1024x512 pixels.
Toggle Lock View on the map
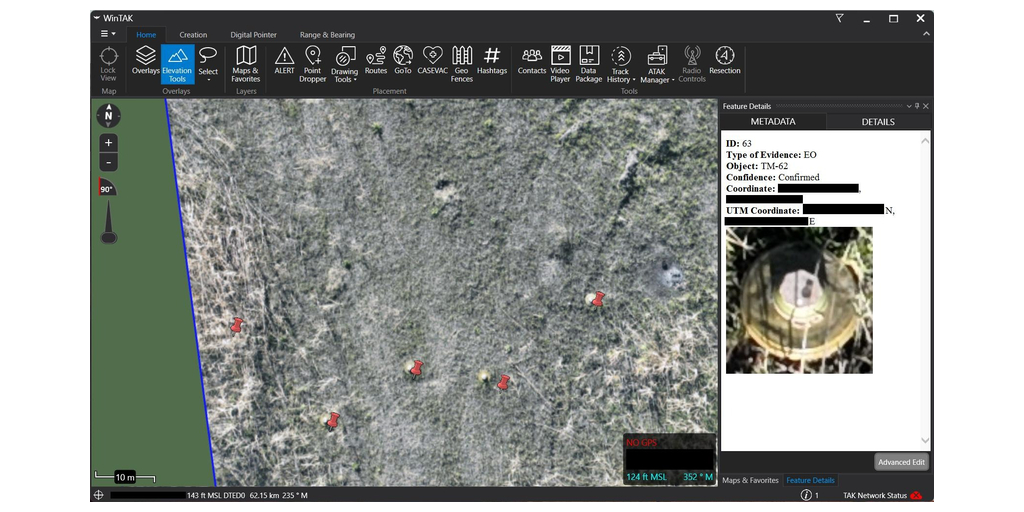[108, 62]
